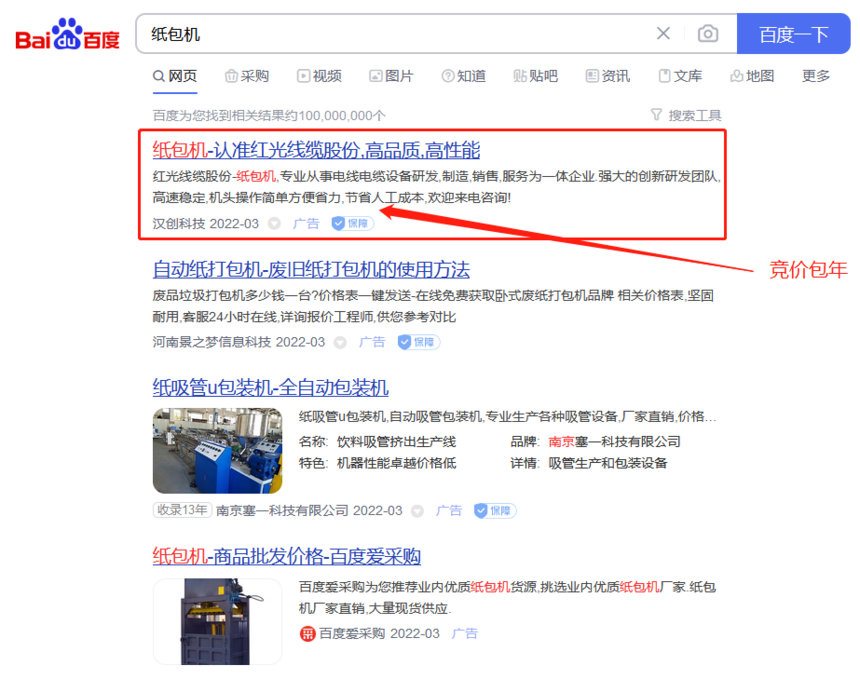This screenshot has height=679, width=860.
Task: Click 更多 for more categories
Action: [816, 76]
